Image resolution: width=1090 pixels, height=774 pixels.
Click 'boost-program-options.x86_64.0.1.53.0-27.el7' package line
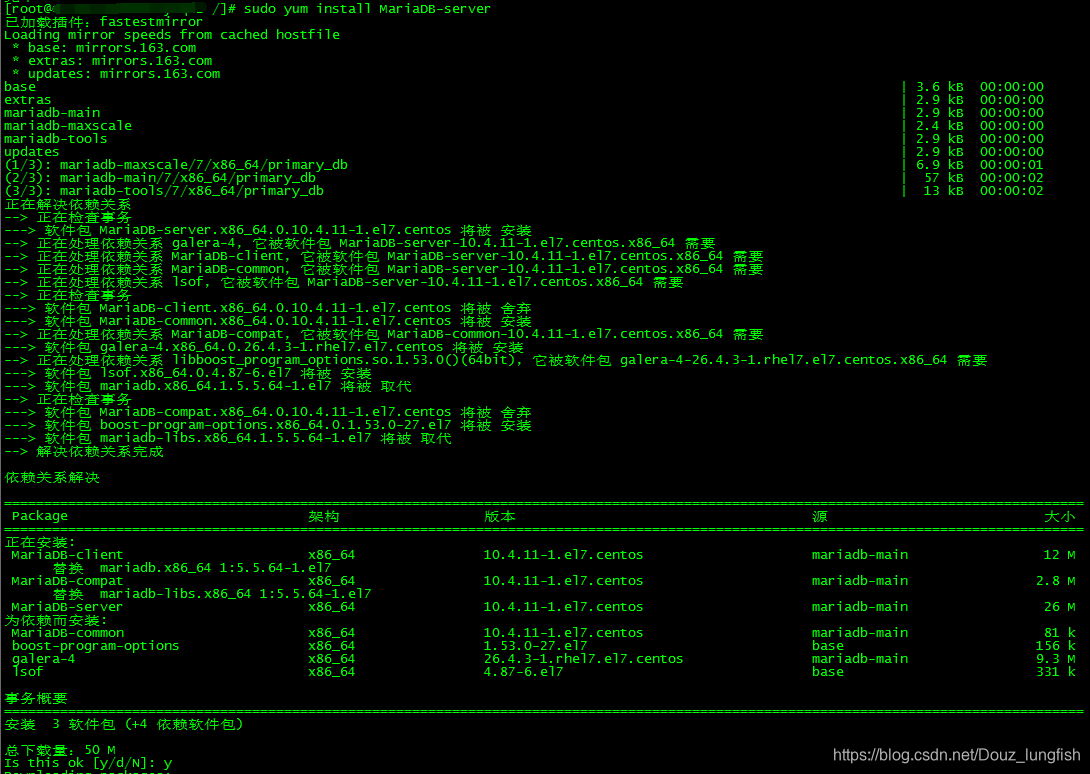268,426
